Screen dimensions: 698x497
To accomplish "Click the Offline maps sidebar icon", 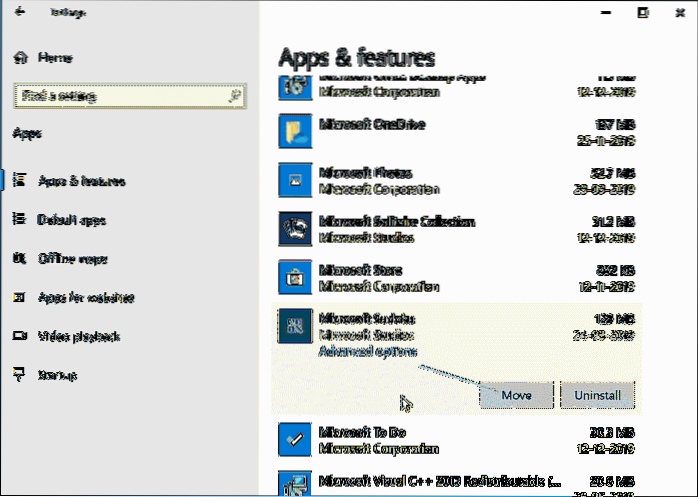I will click(x=19, y=258).
